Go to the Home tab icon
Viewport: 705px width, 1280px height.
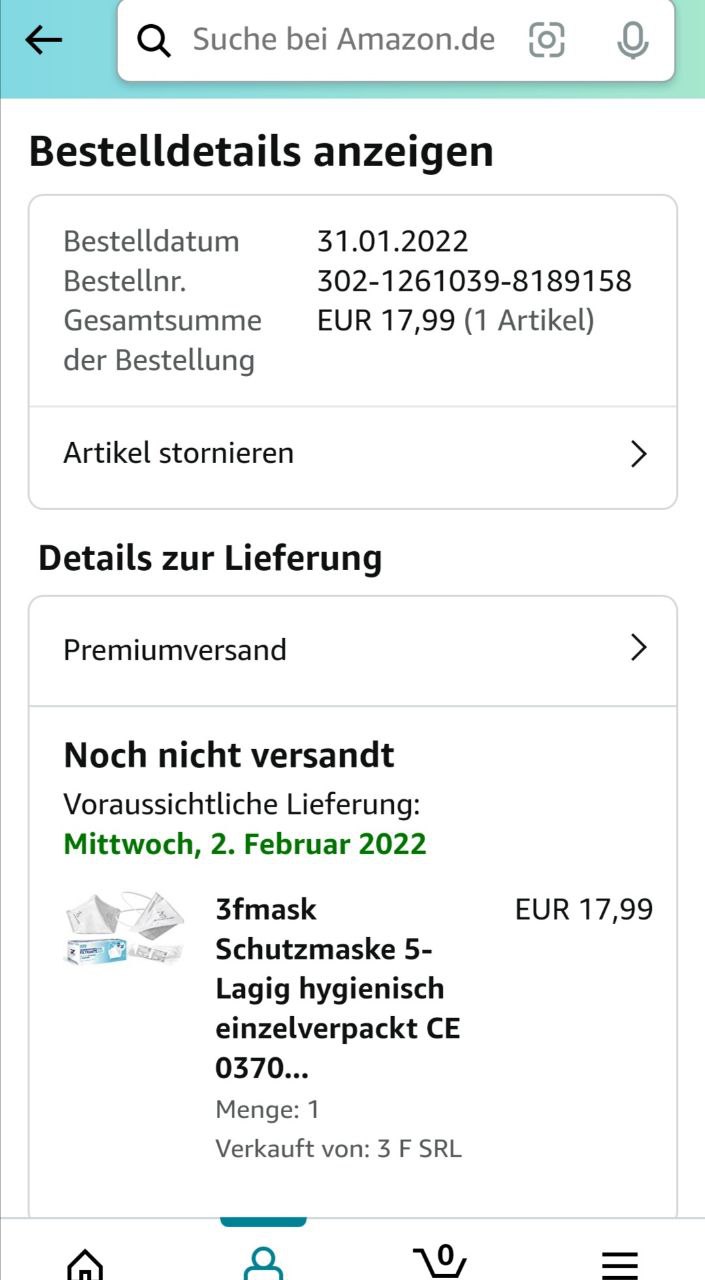[84, 1264]
